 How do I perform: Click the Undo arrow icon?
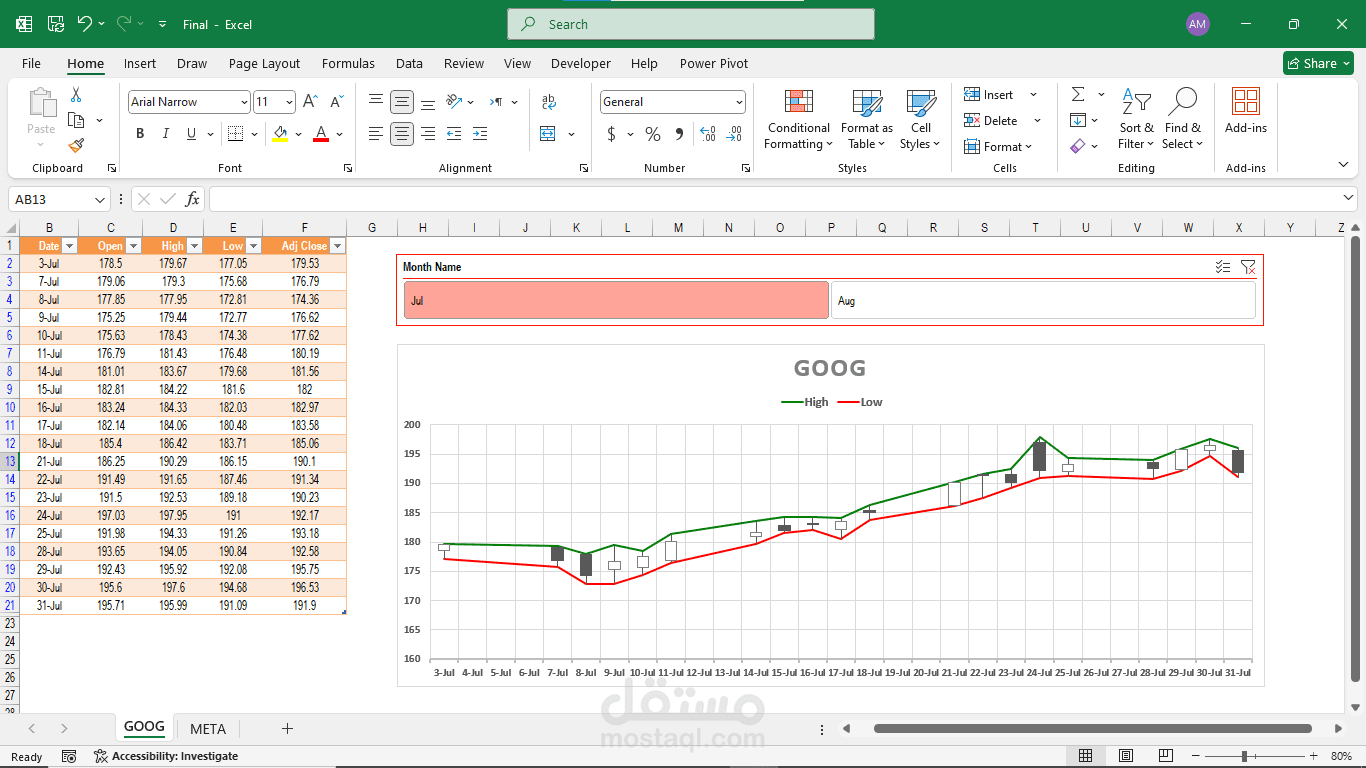coord(85,24)
